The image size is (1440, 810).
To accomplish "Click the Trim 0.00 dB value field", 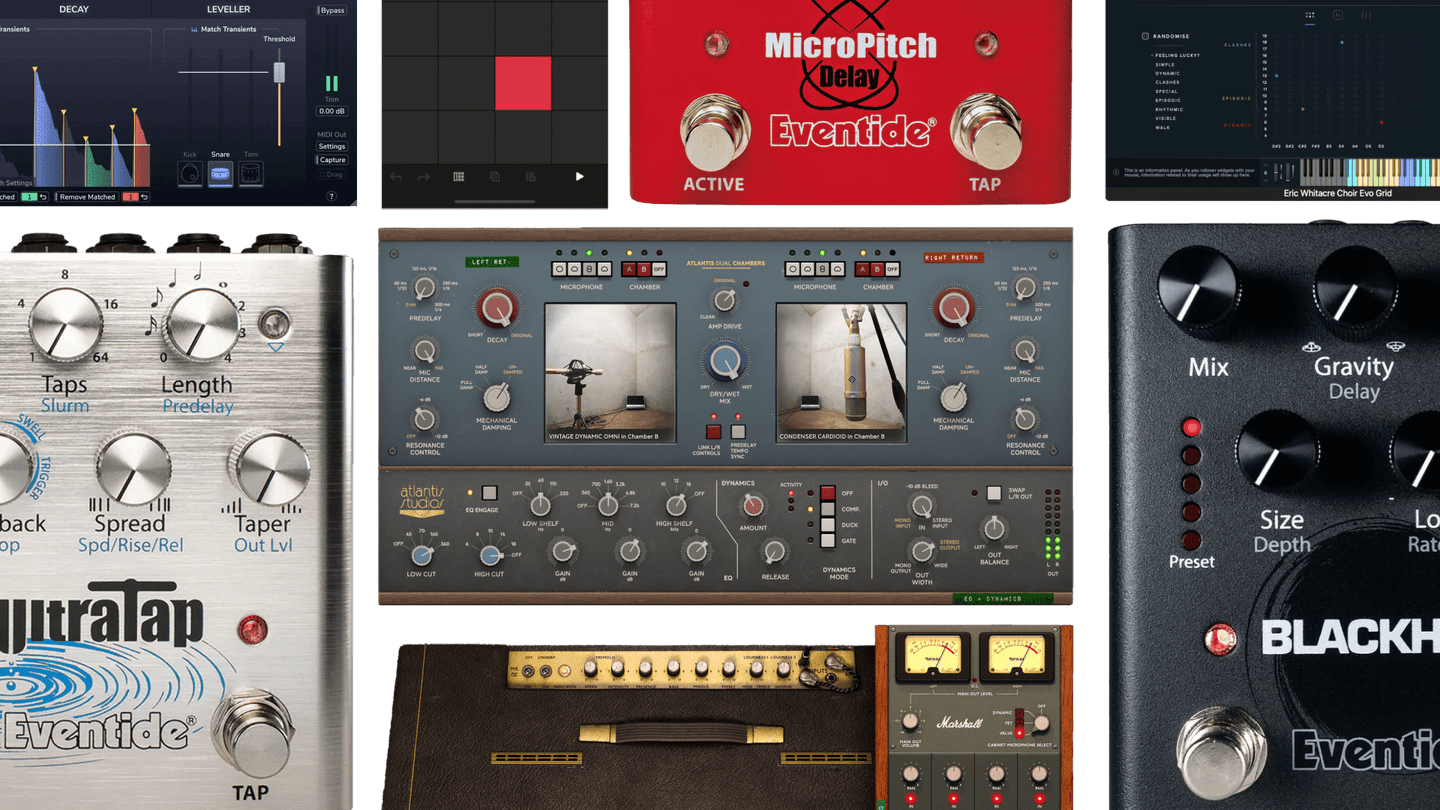I will (x=332, y=111).
